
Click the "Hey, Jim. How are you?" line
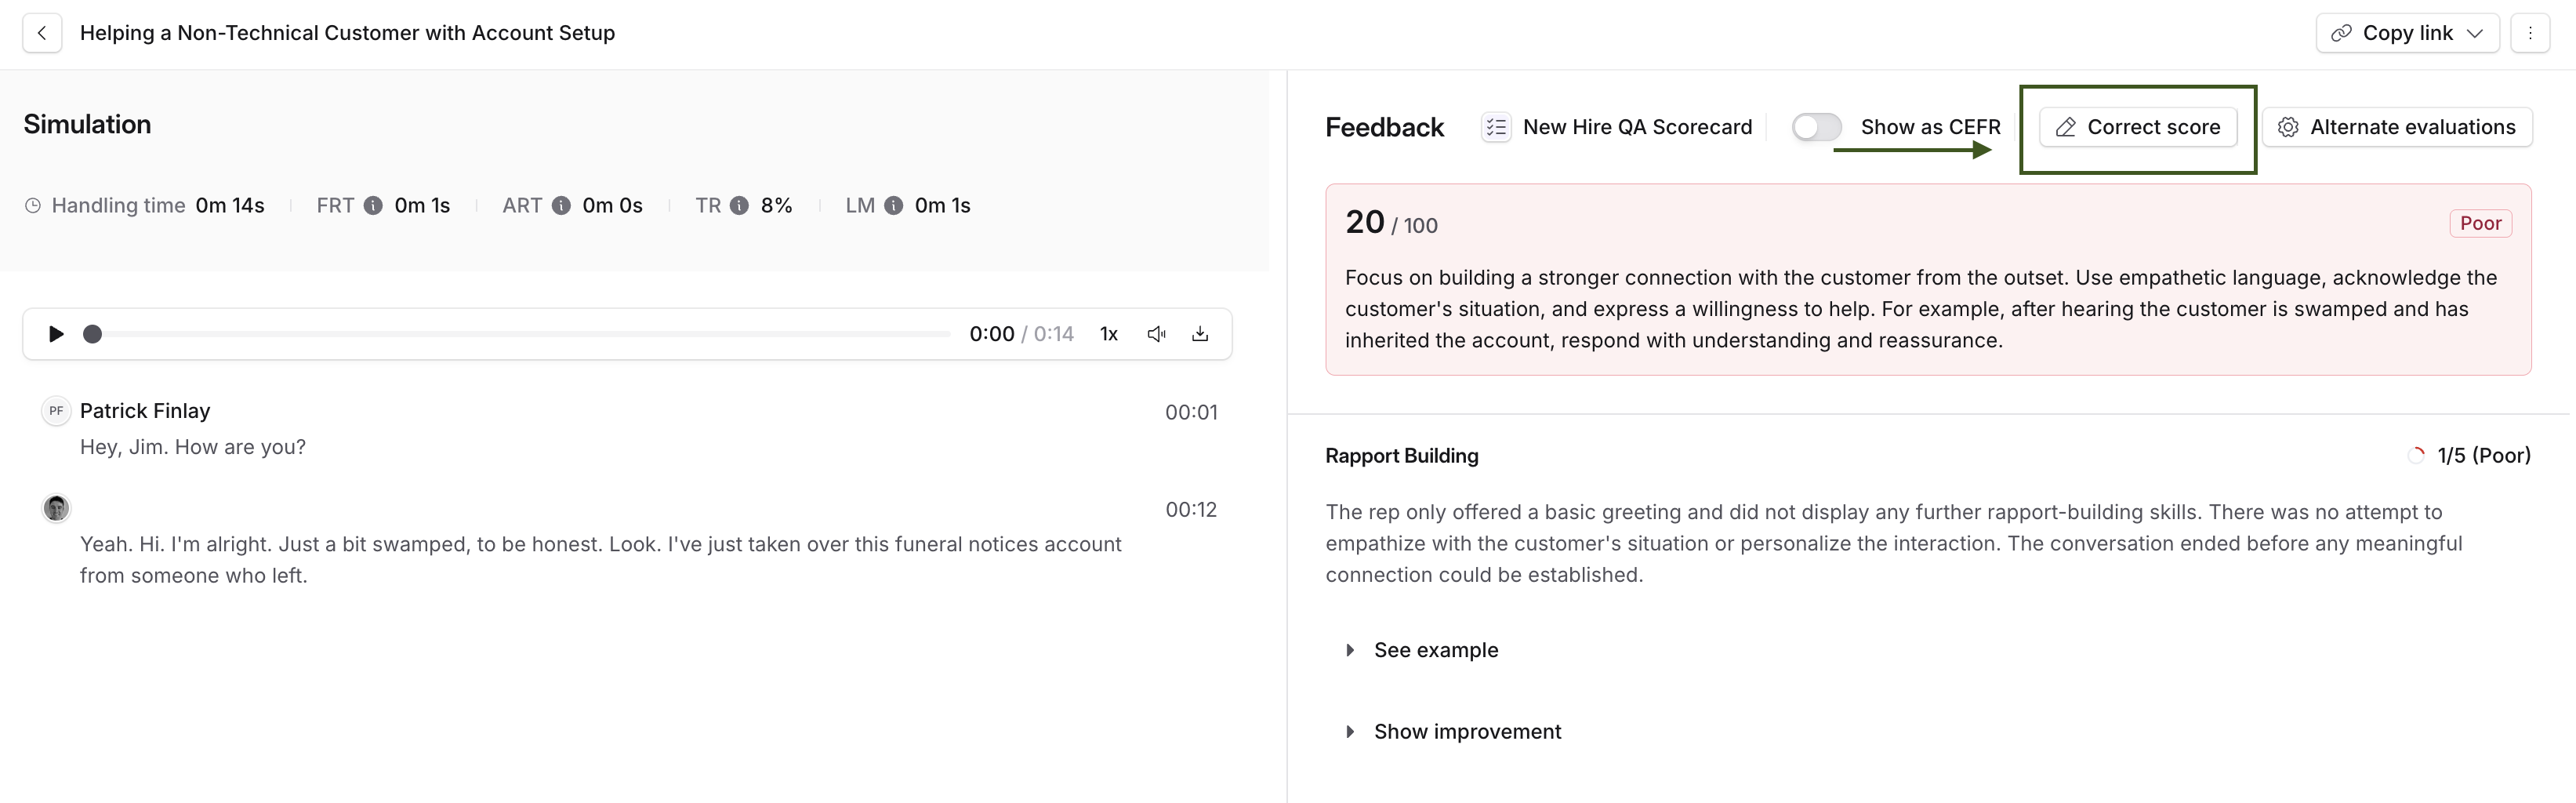pos(193,447)
